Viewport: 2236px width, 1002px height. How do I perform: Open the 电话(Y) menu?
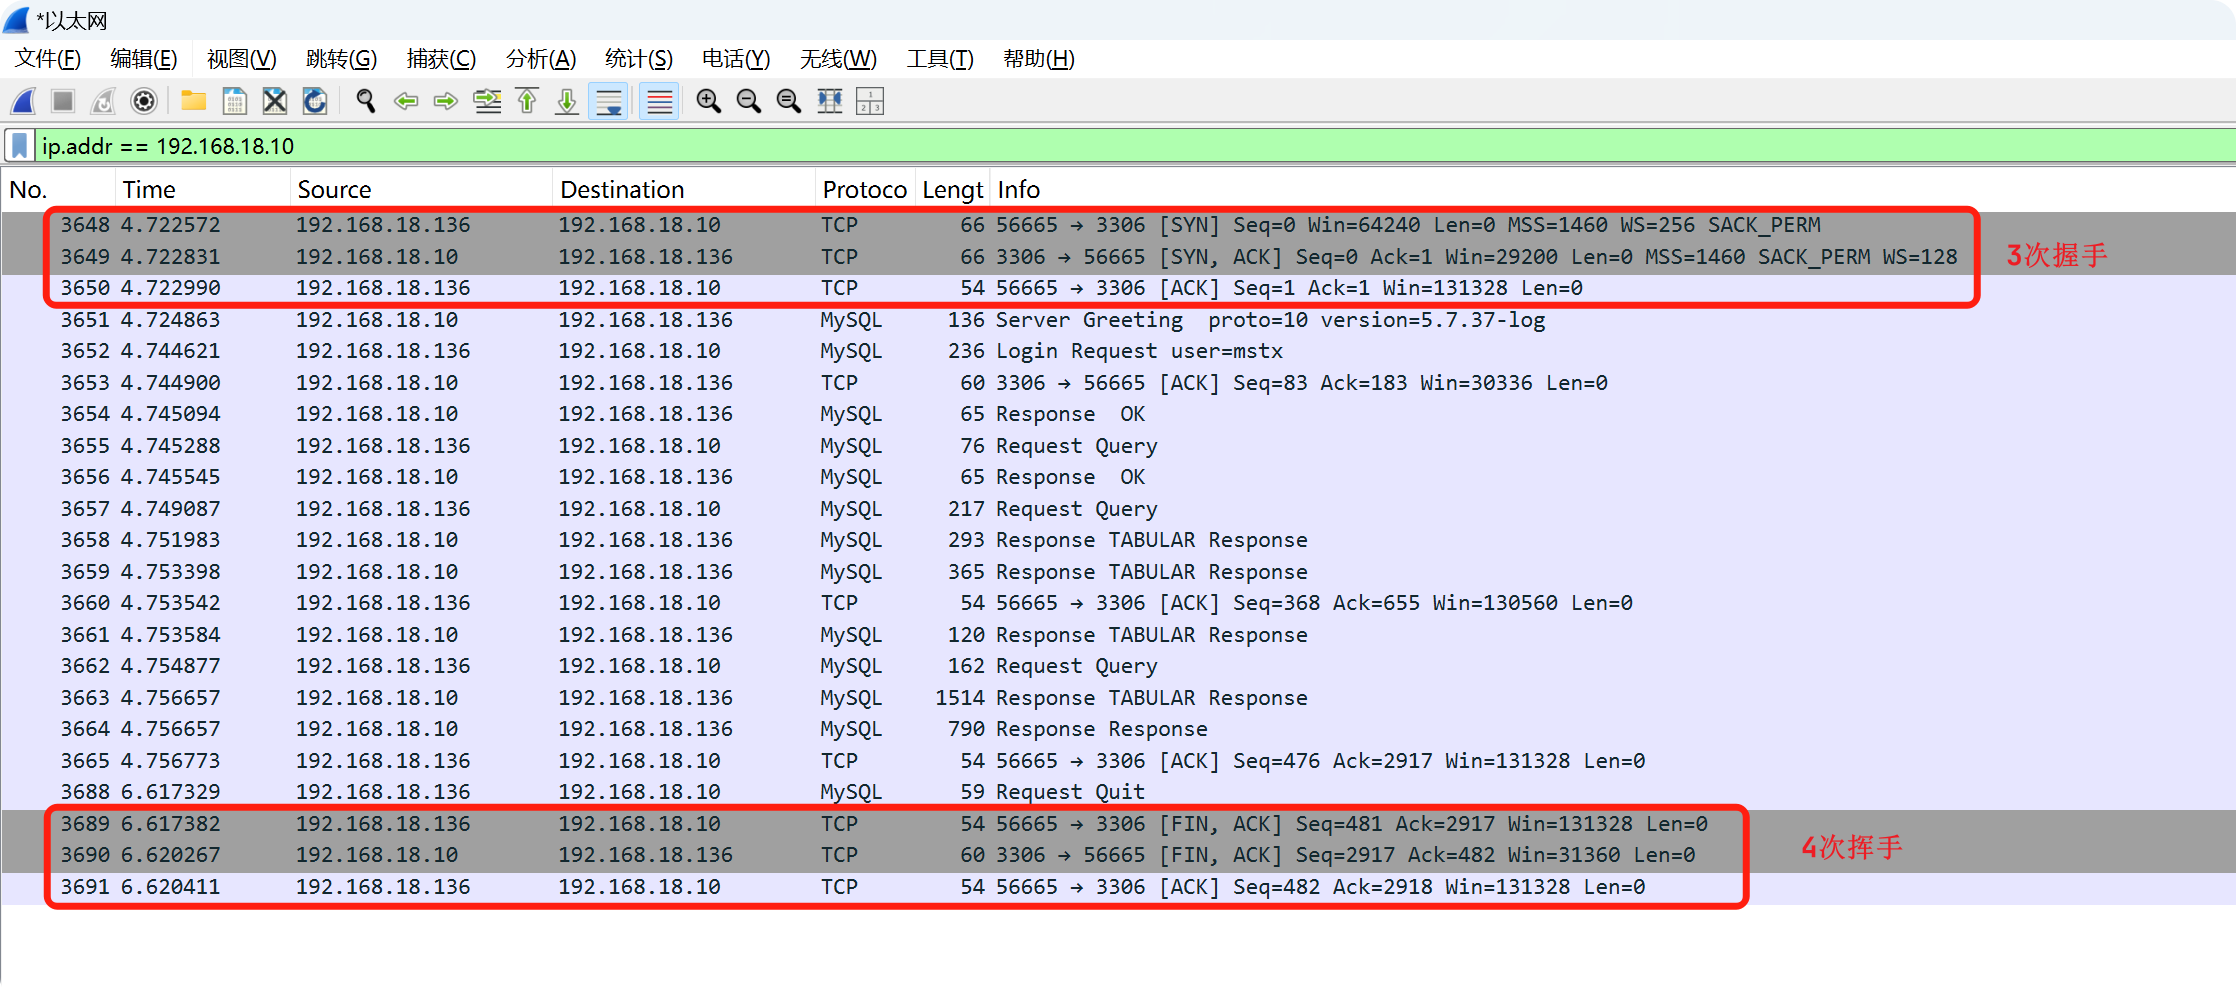(736, 59)
